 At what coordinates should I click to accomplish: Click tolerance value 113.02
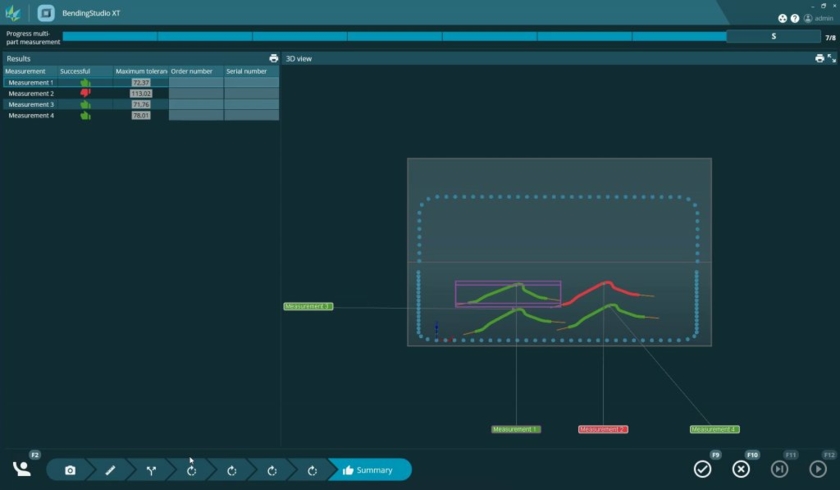point(141,93)
